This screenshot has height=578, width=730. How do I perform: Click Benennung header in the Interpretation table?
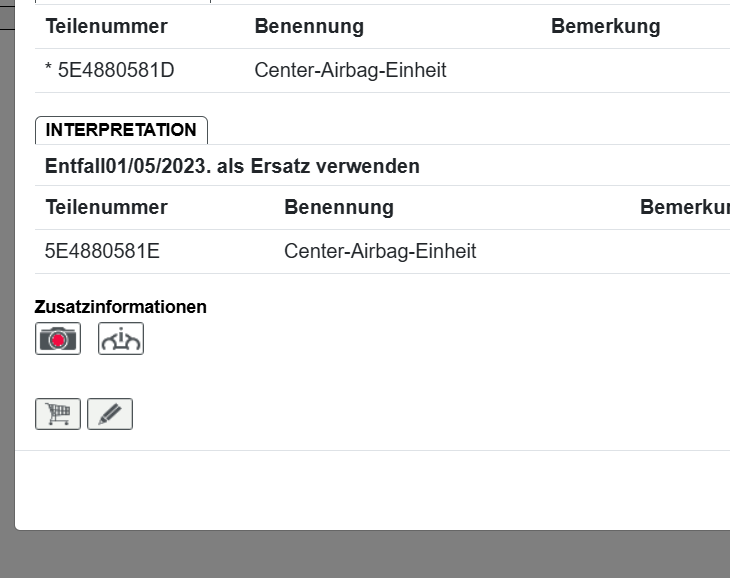[x=339, y=207]
